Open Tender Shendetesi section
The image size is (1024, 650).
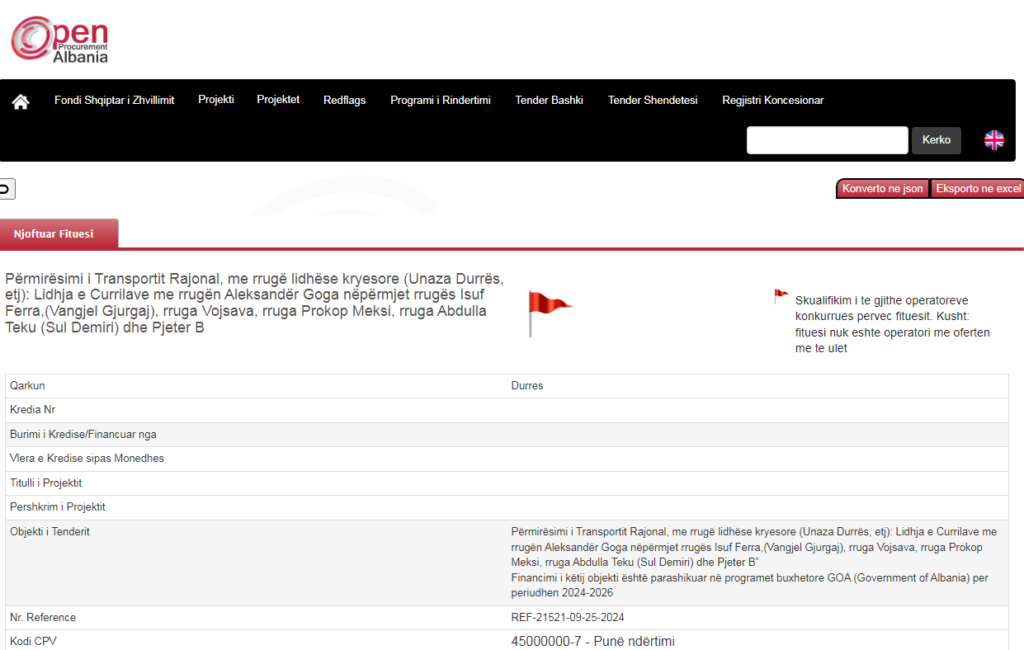pyautogui.click(x=652, y=100)
